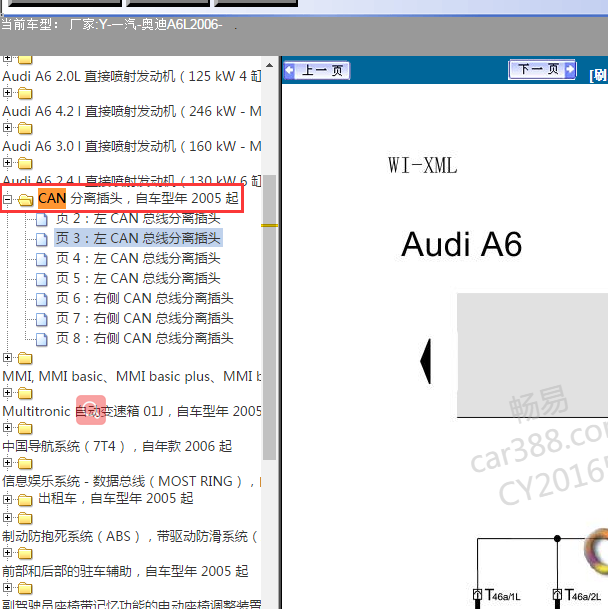This screenshot has height=609, width=608.
Task: Select Audi A6 3.0 l 直接喷射发动机 entry
Action: pos(131,146)
